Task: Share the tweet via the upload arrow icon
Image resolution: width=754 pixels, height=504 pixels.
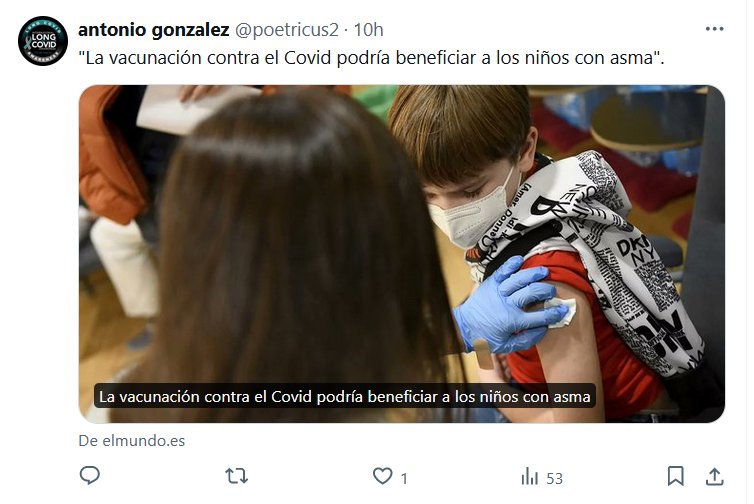Action: 715,476
